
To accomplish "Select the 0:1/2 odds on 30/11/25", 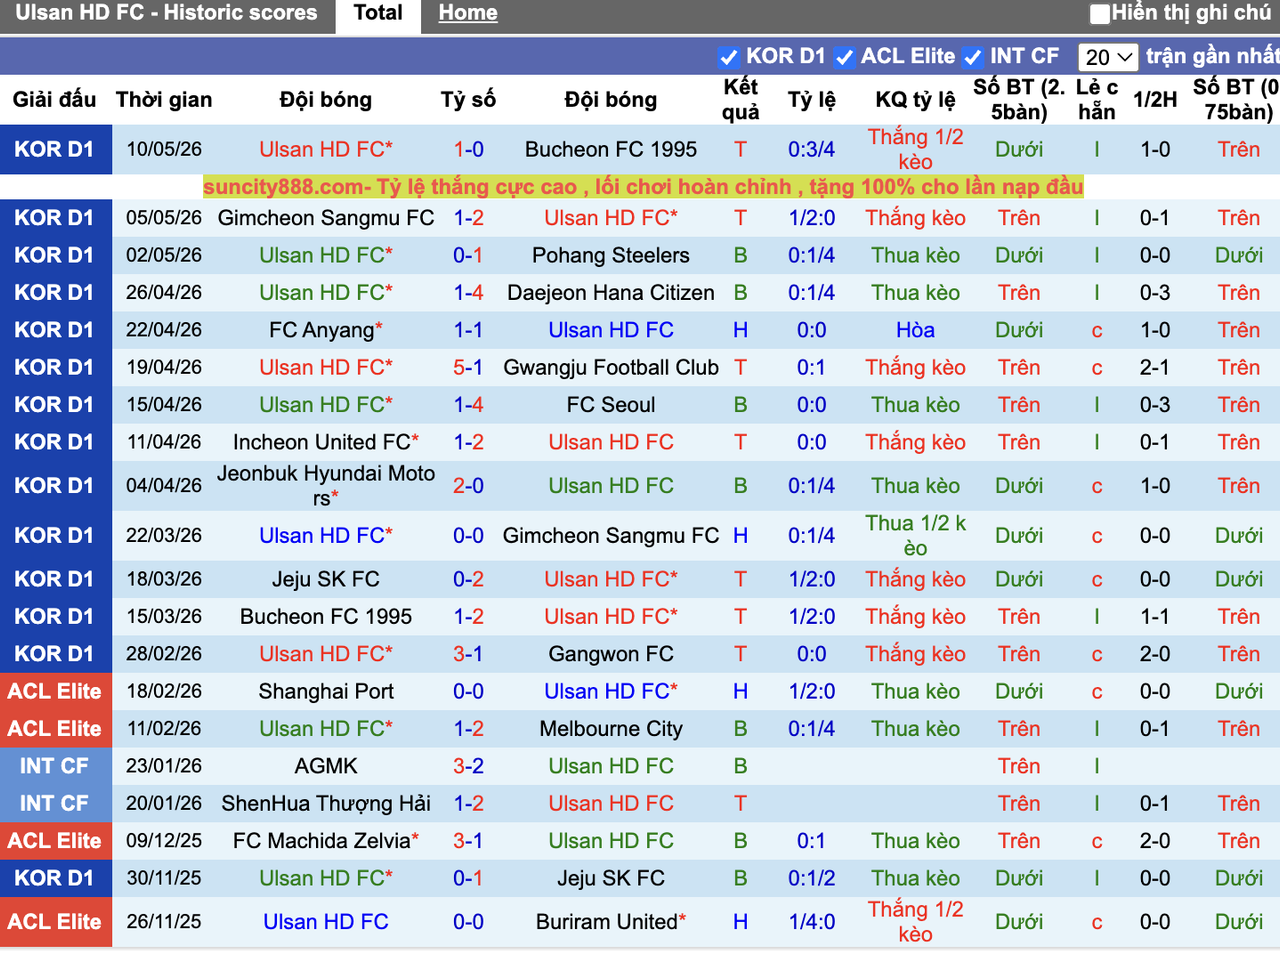I will (x=811, y=878).
